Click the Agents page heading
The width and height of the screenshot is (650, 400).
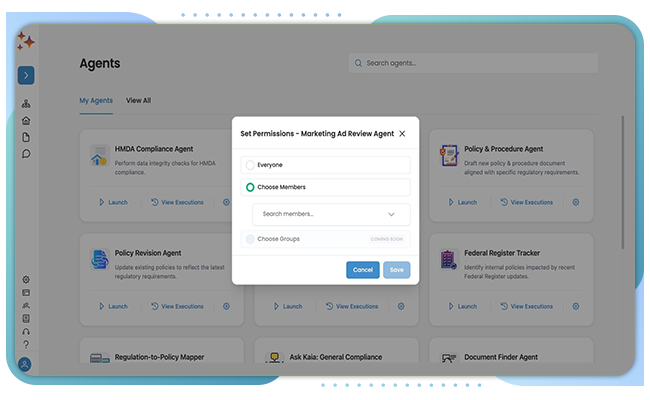[x=100, y=63]
